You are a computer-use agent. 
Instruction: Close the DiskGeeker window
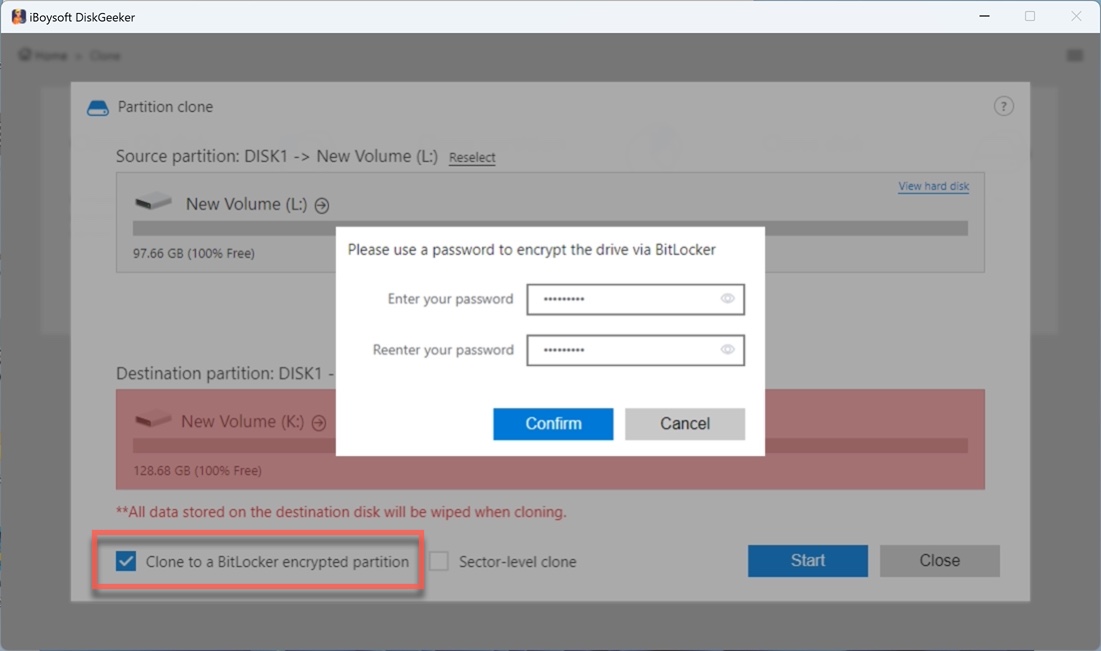pos(1076,16)
